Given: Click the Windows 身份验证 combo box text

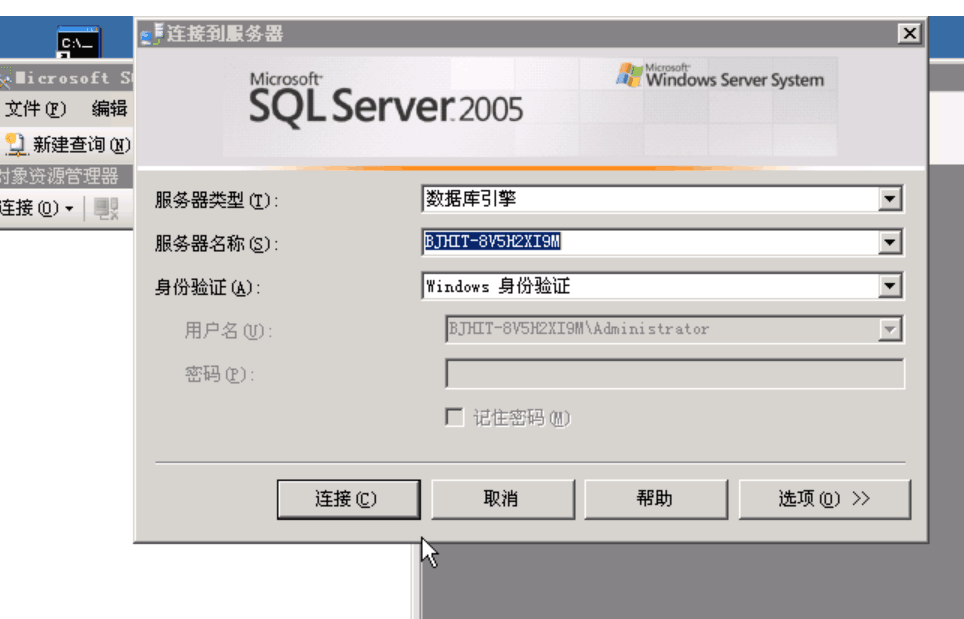Looking at the screenshot, I should coord(498,286).
